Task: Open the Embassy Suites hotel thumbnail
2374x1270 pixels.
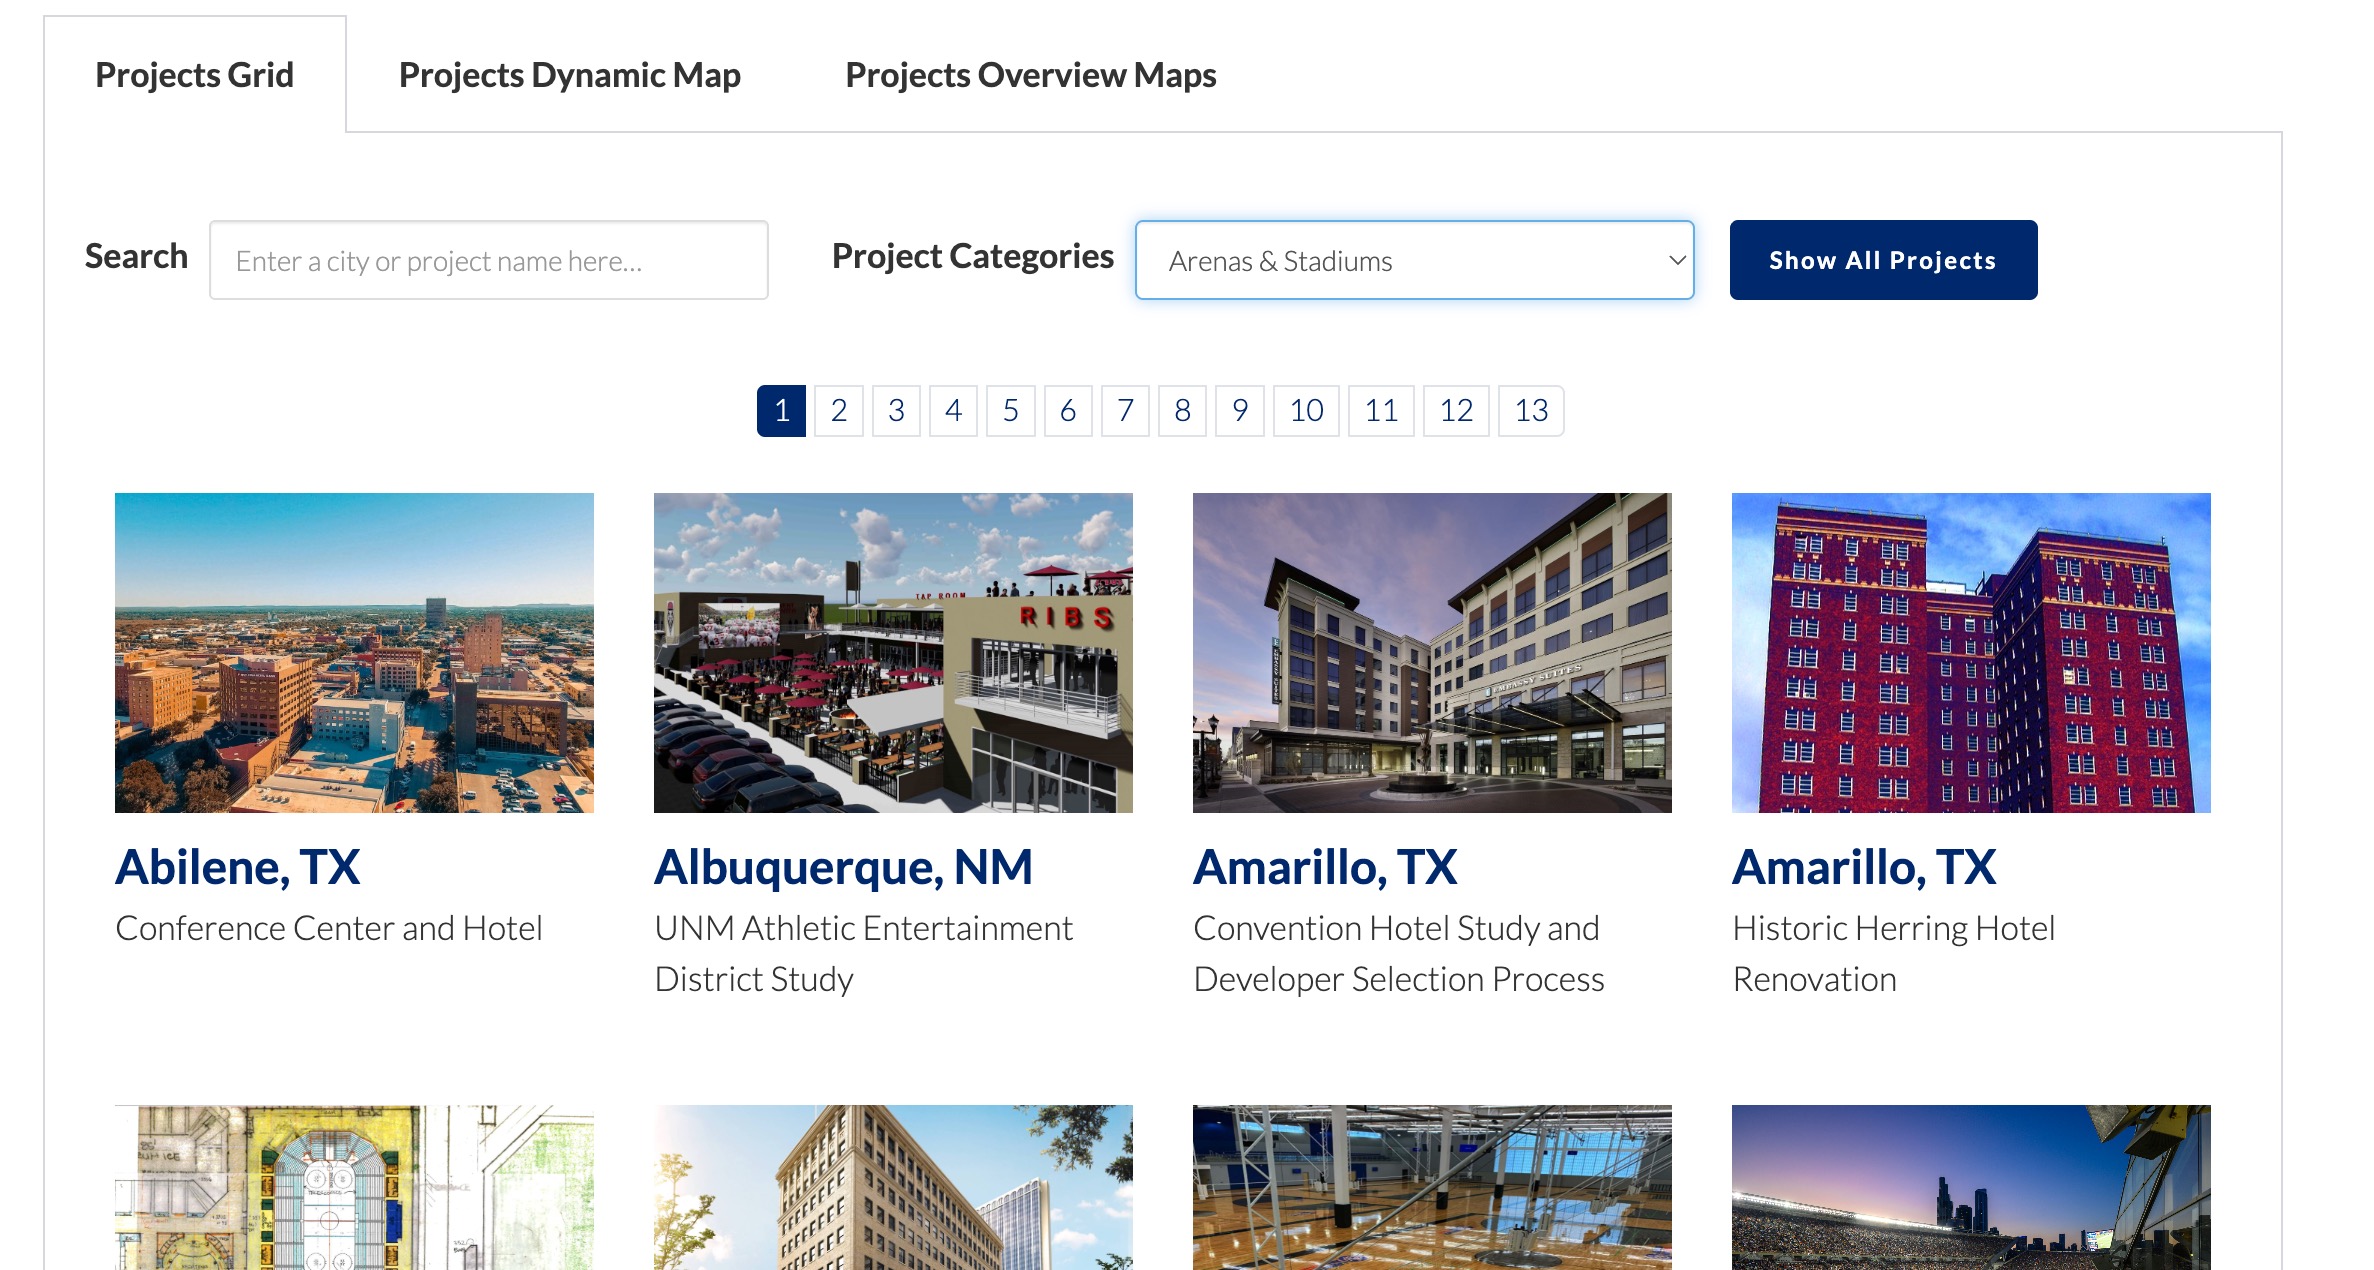Action: (x=1432, y=652)
